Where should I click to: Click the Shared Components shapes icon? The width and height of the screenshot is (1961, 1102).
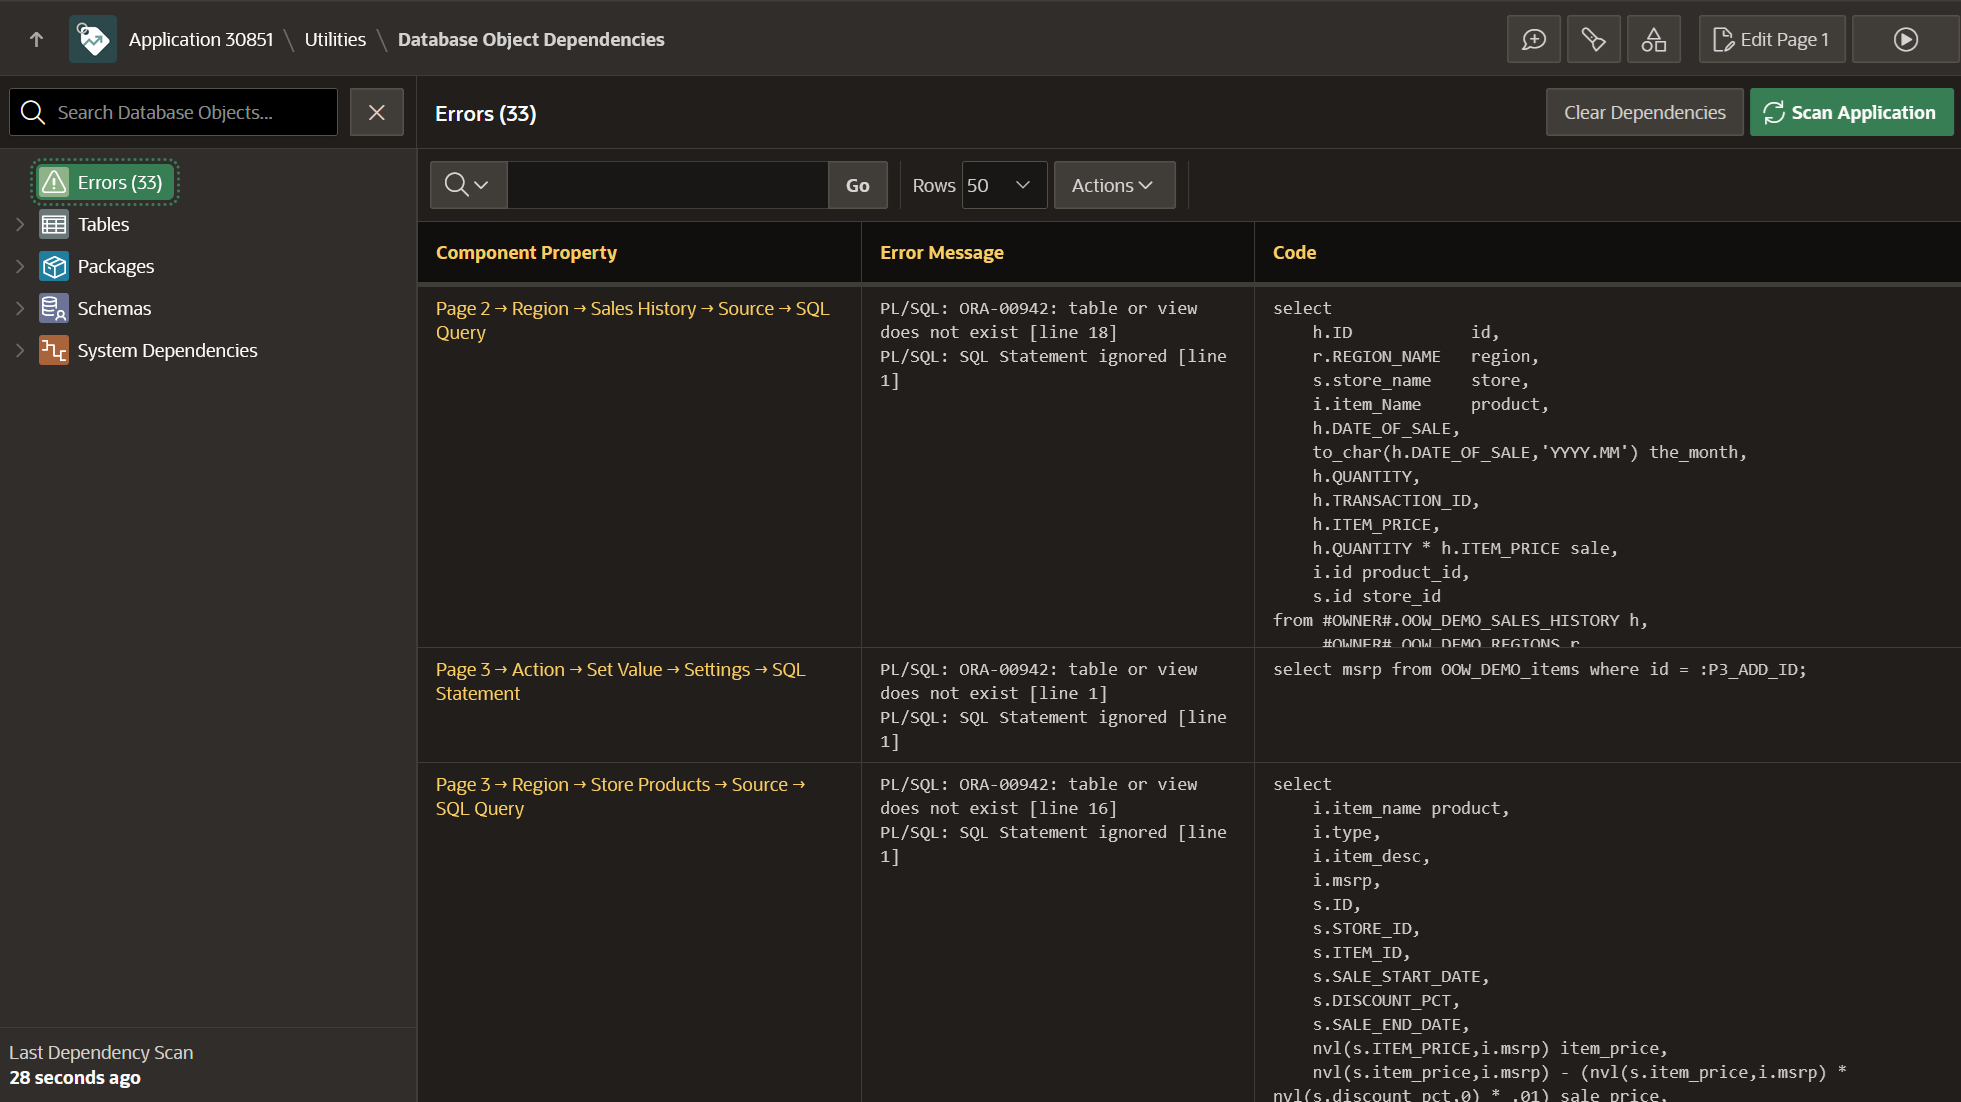click(x=1653, y=39)
